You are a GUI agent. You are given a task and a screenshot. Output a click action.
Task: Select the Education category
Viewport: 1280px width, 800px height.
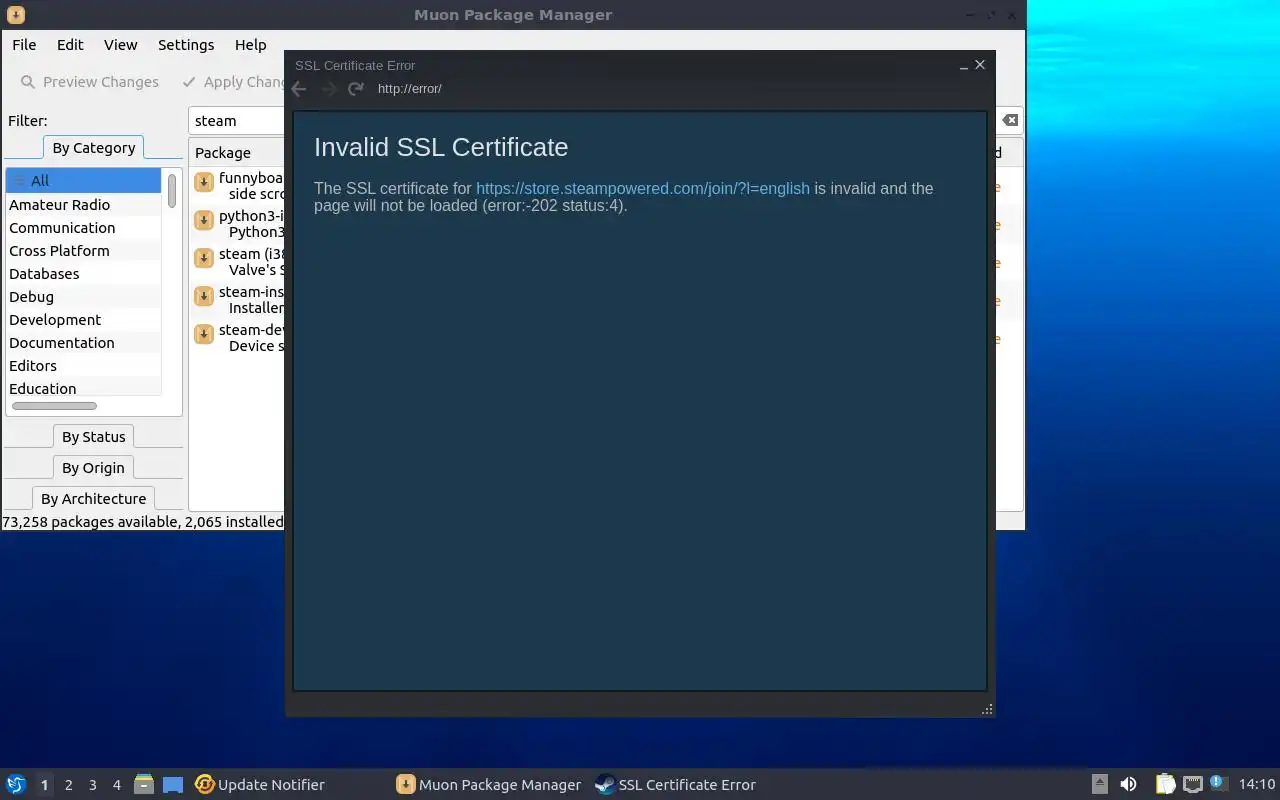pos(83,388)
